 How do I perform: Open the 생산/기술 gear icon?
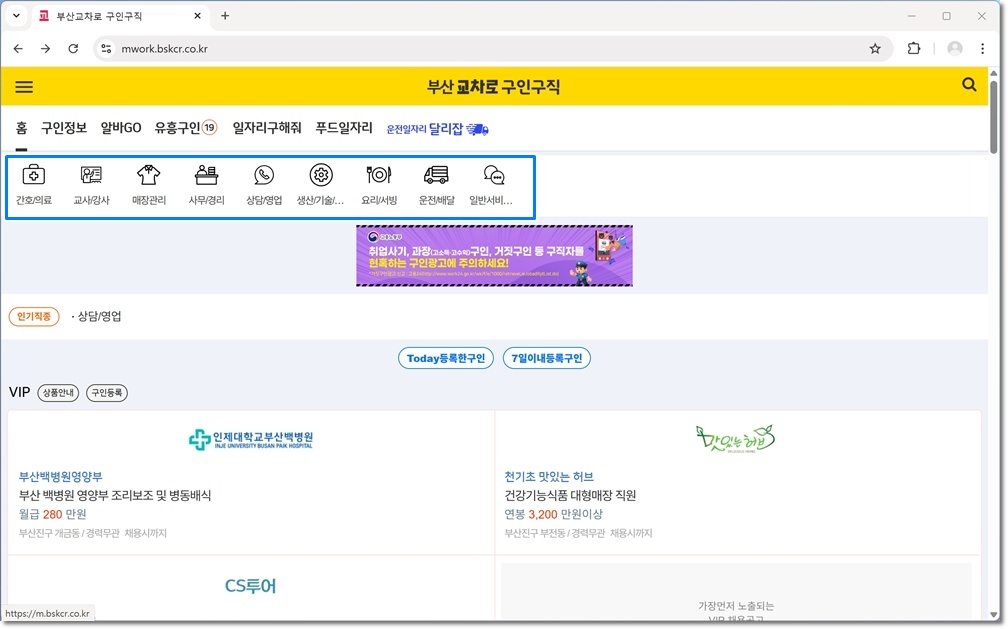click(321, 176)
